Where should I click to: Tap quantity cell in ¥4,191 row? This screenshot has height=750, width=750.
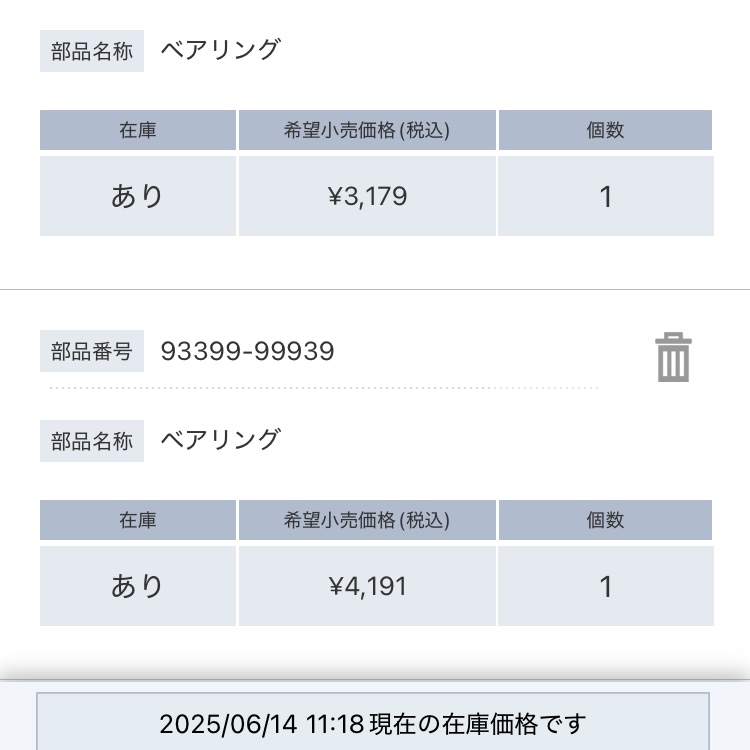click(x=605, y=586)
